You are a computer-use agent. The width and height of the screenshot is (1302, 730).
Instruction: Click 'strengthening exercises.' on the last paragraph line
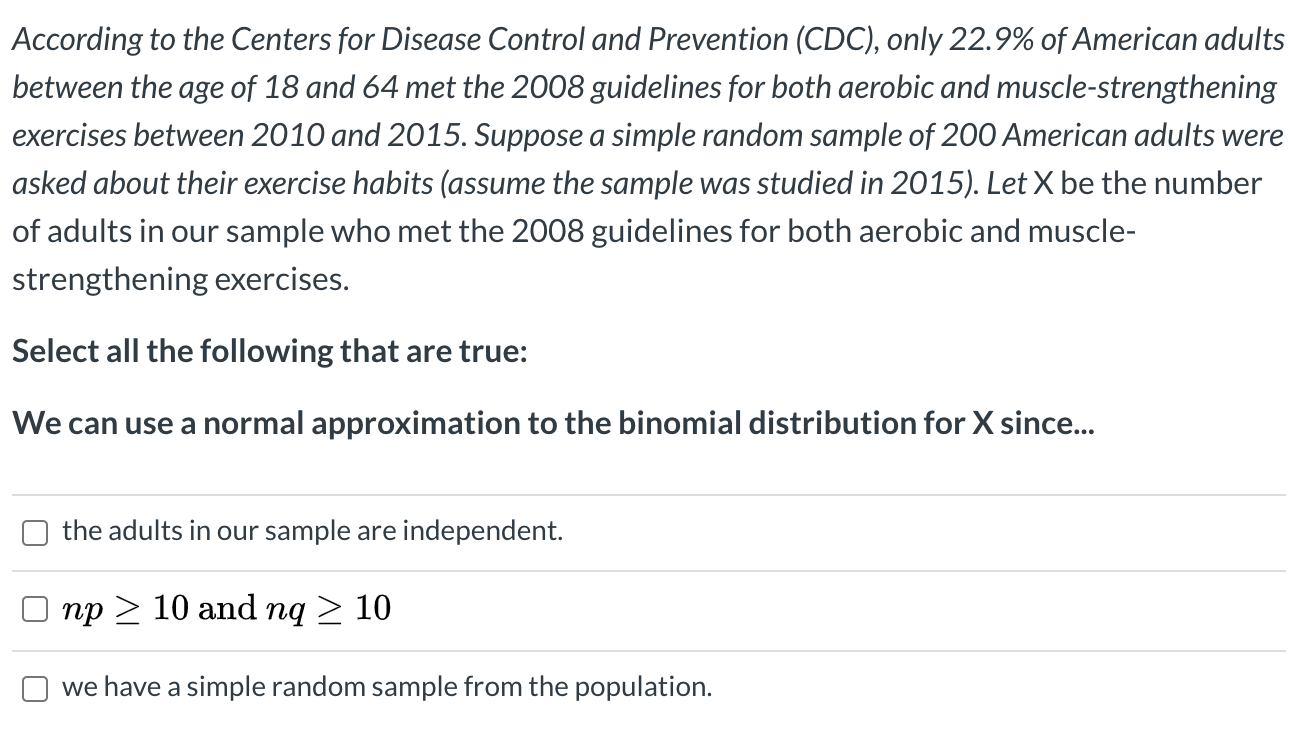pyautogui.click(x=181, y=279)
